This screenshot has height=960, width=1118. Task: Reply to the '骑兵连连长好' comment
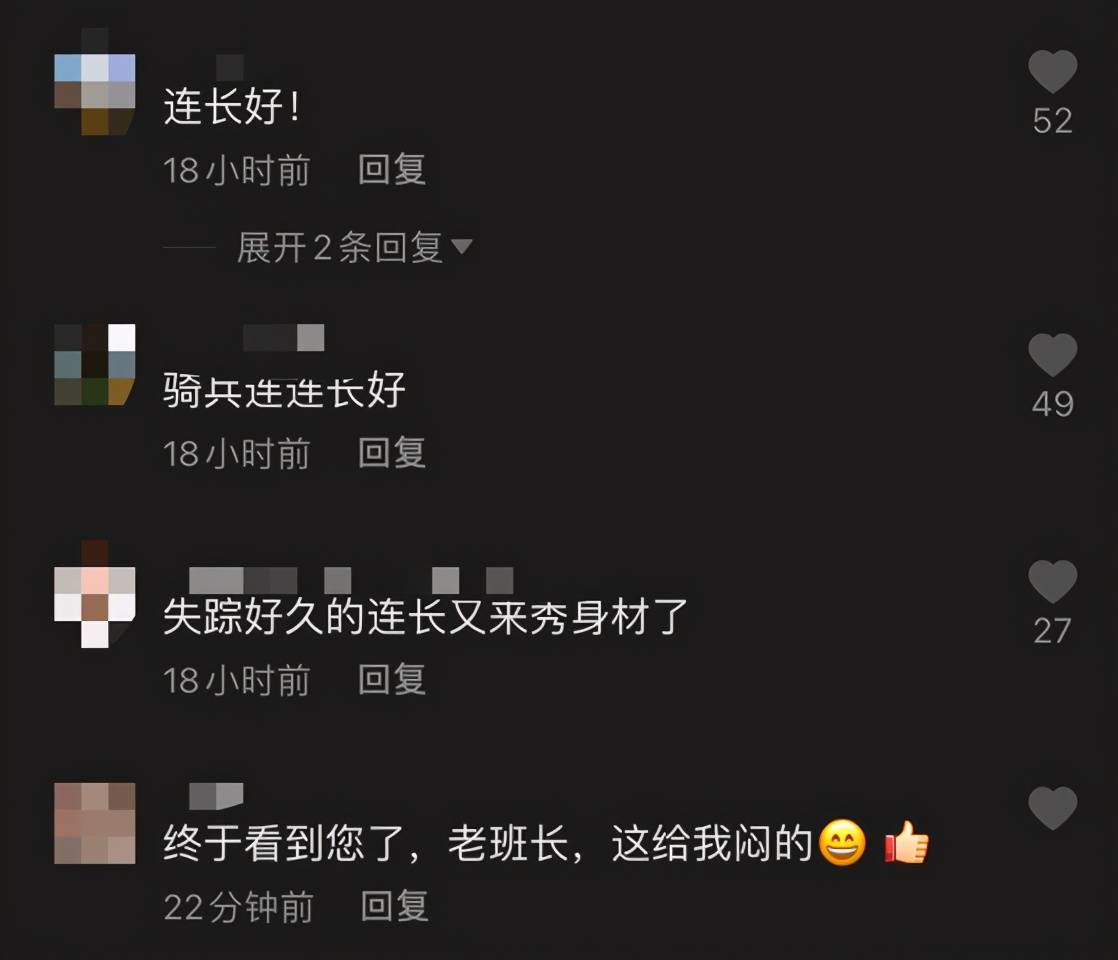391,453
